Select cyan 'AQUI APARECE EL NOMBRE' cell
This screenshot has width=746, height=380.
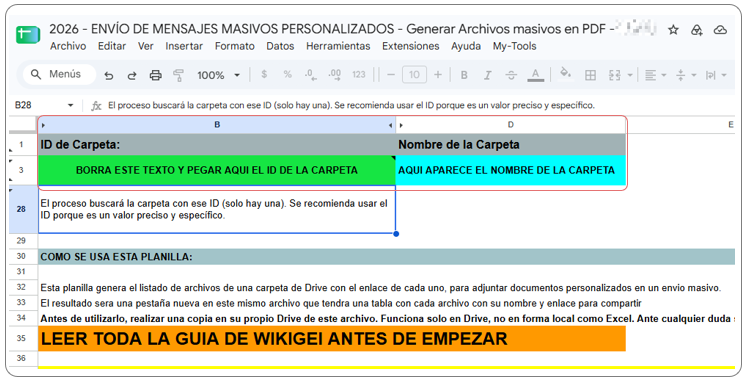pyautogui.click(x=510, y=170)
